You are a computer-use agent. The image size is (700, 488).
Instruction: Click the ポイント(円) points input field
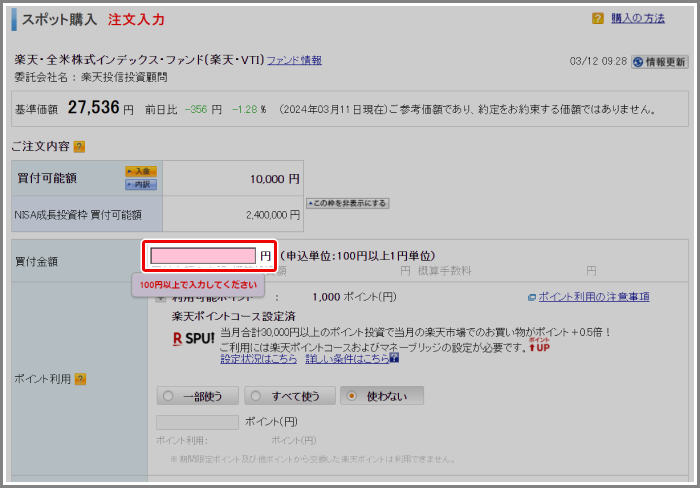(x=197, y=422)
